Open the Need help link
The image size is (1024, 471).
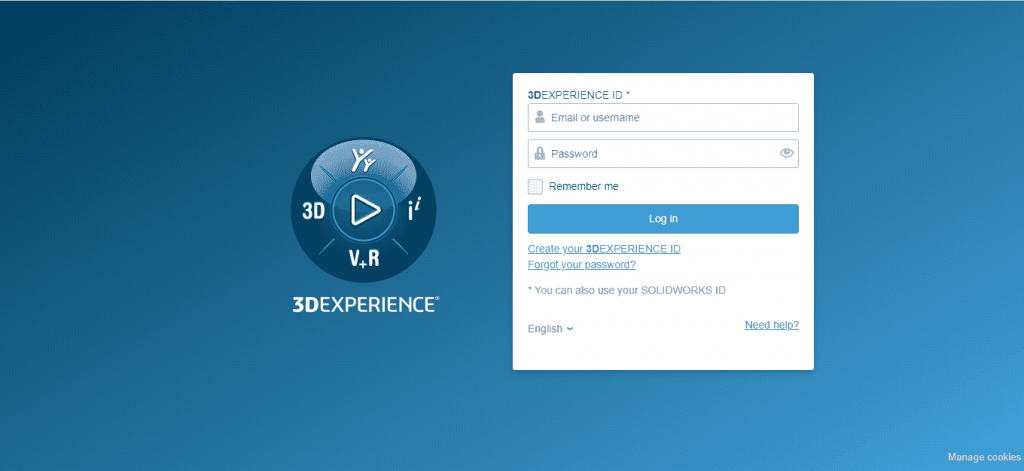pos(771,325)
